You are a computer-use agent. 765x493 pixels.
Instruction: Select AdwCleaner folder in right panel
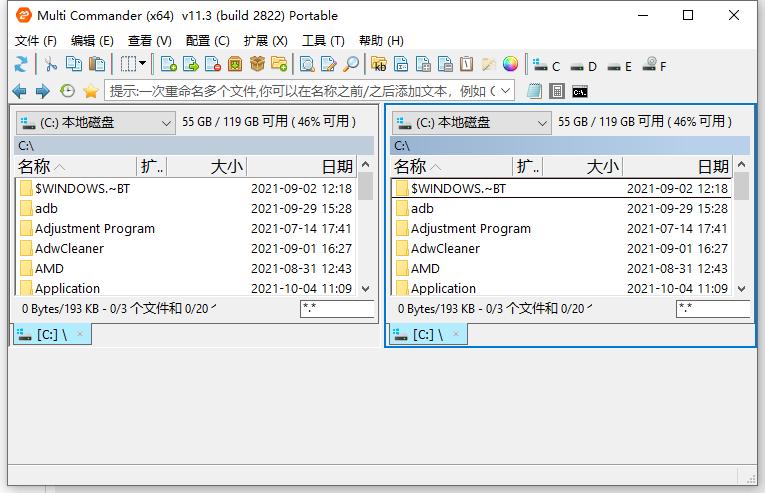(x=562, y=248)
